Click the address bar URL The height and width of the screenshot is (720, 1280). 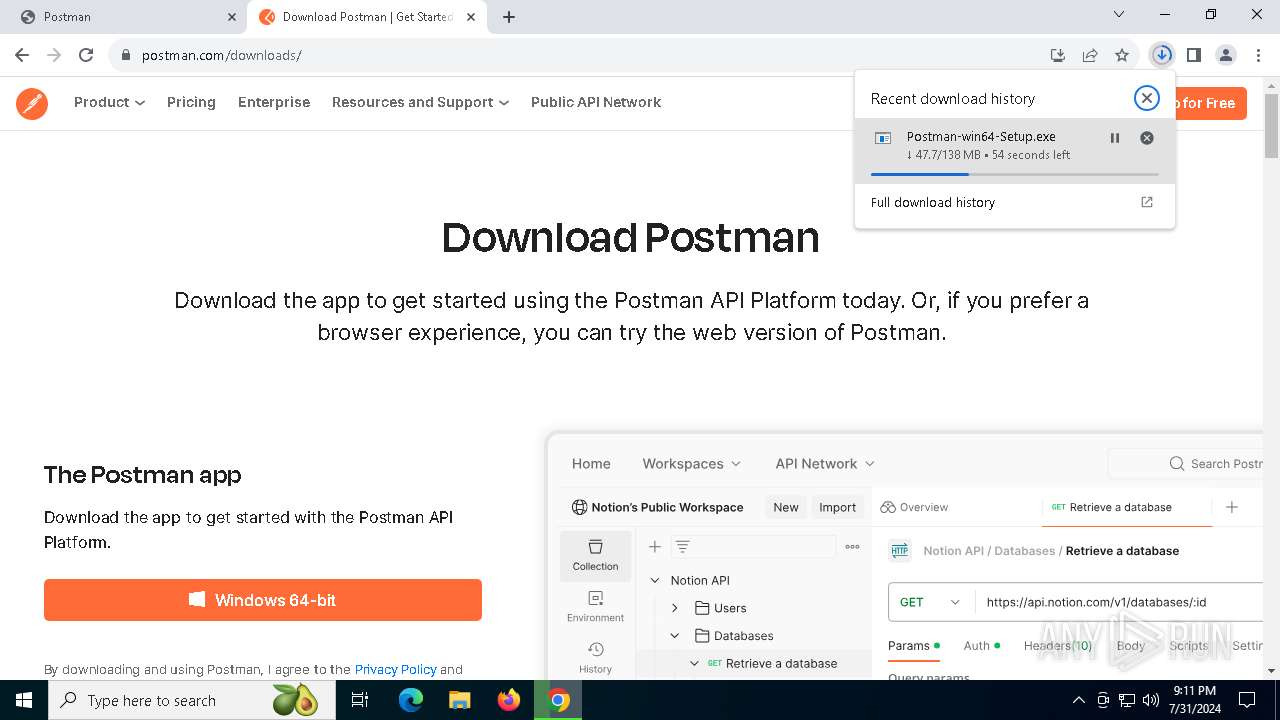[x=222, y=55]
